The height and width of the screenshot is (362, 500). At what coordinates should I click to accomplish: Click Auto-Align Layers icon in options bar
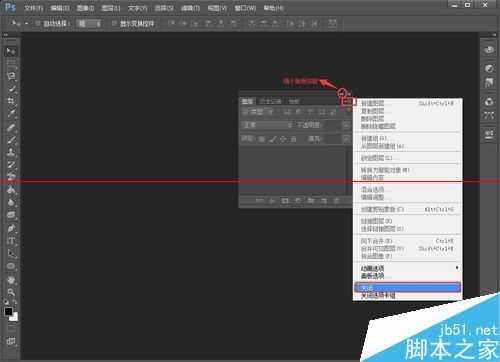tap(332, 23)
